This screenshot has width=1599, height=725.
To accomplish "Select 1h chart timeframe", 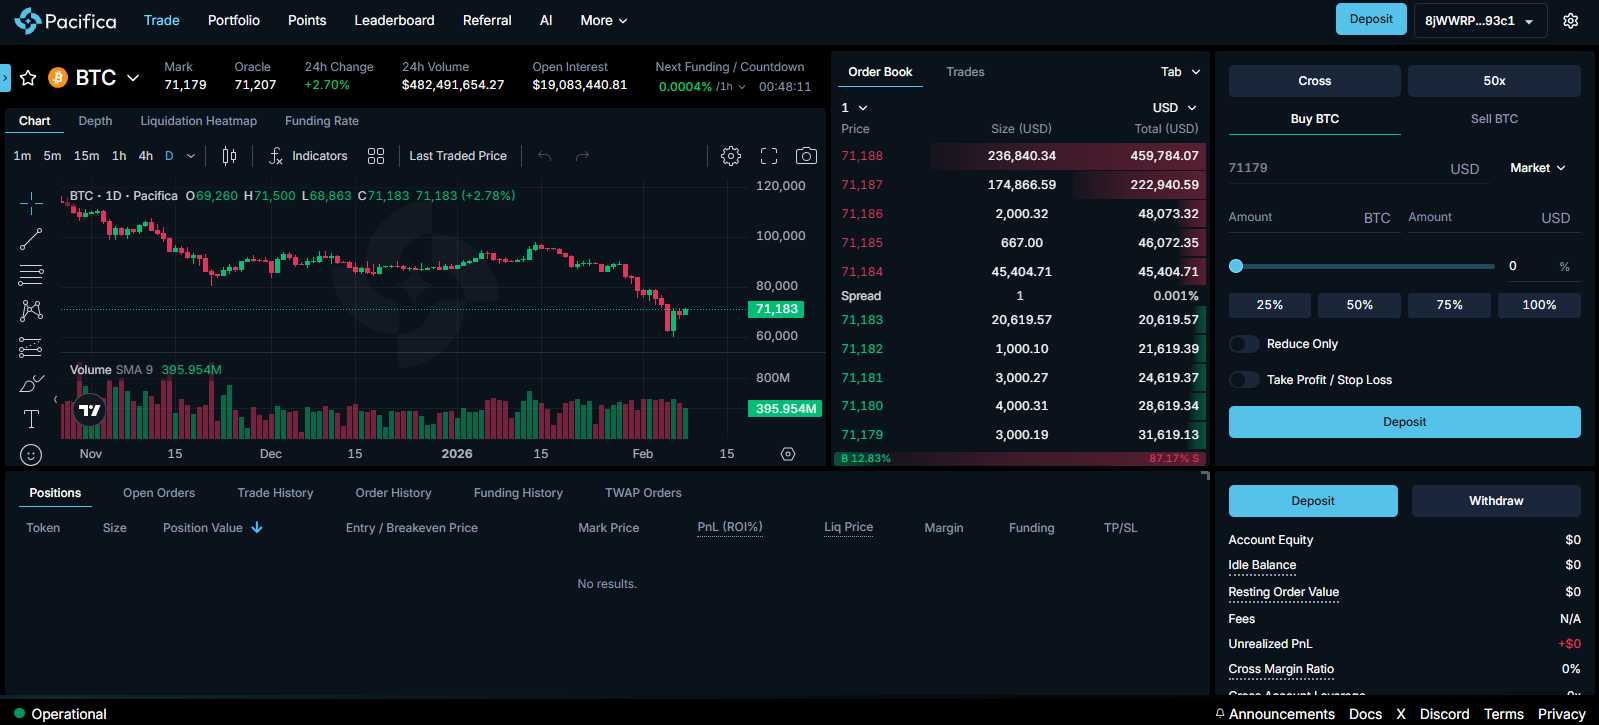I will pos(119,156).
